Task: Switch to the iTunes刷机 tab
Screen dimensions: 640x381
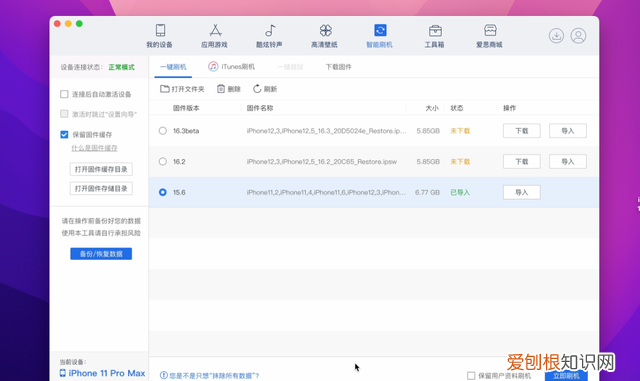Action: click(231, 67)
